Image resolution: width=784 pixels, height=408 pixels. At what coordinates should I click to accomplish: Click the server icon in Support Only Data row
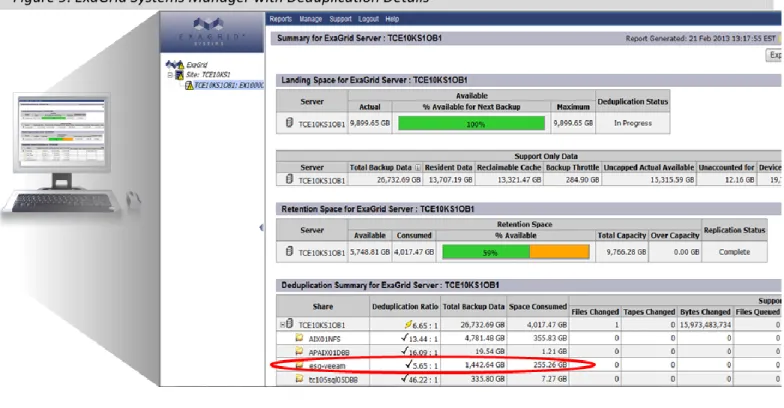click(289, 179)
